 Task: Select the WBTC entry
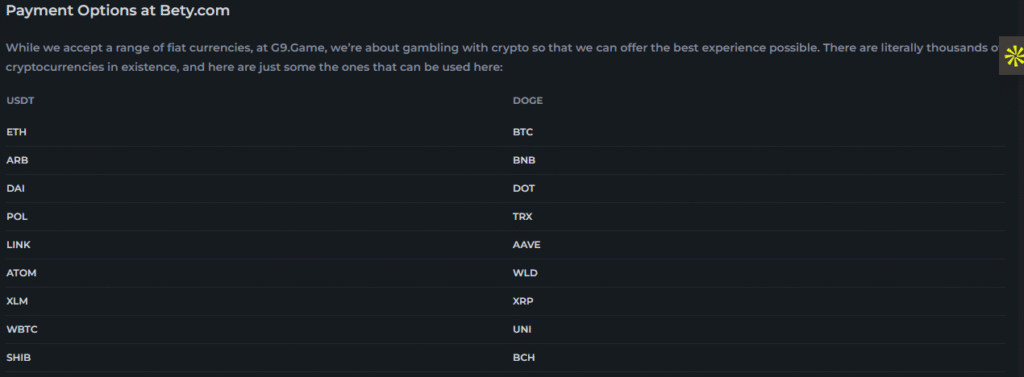tap(22, 329)
